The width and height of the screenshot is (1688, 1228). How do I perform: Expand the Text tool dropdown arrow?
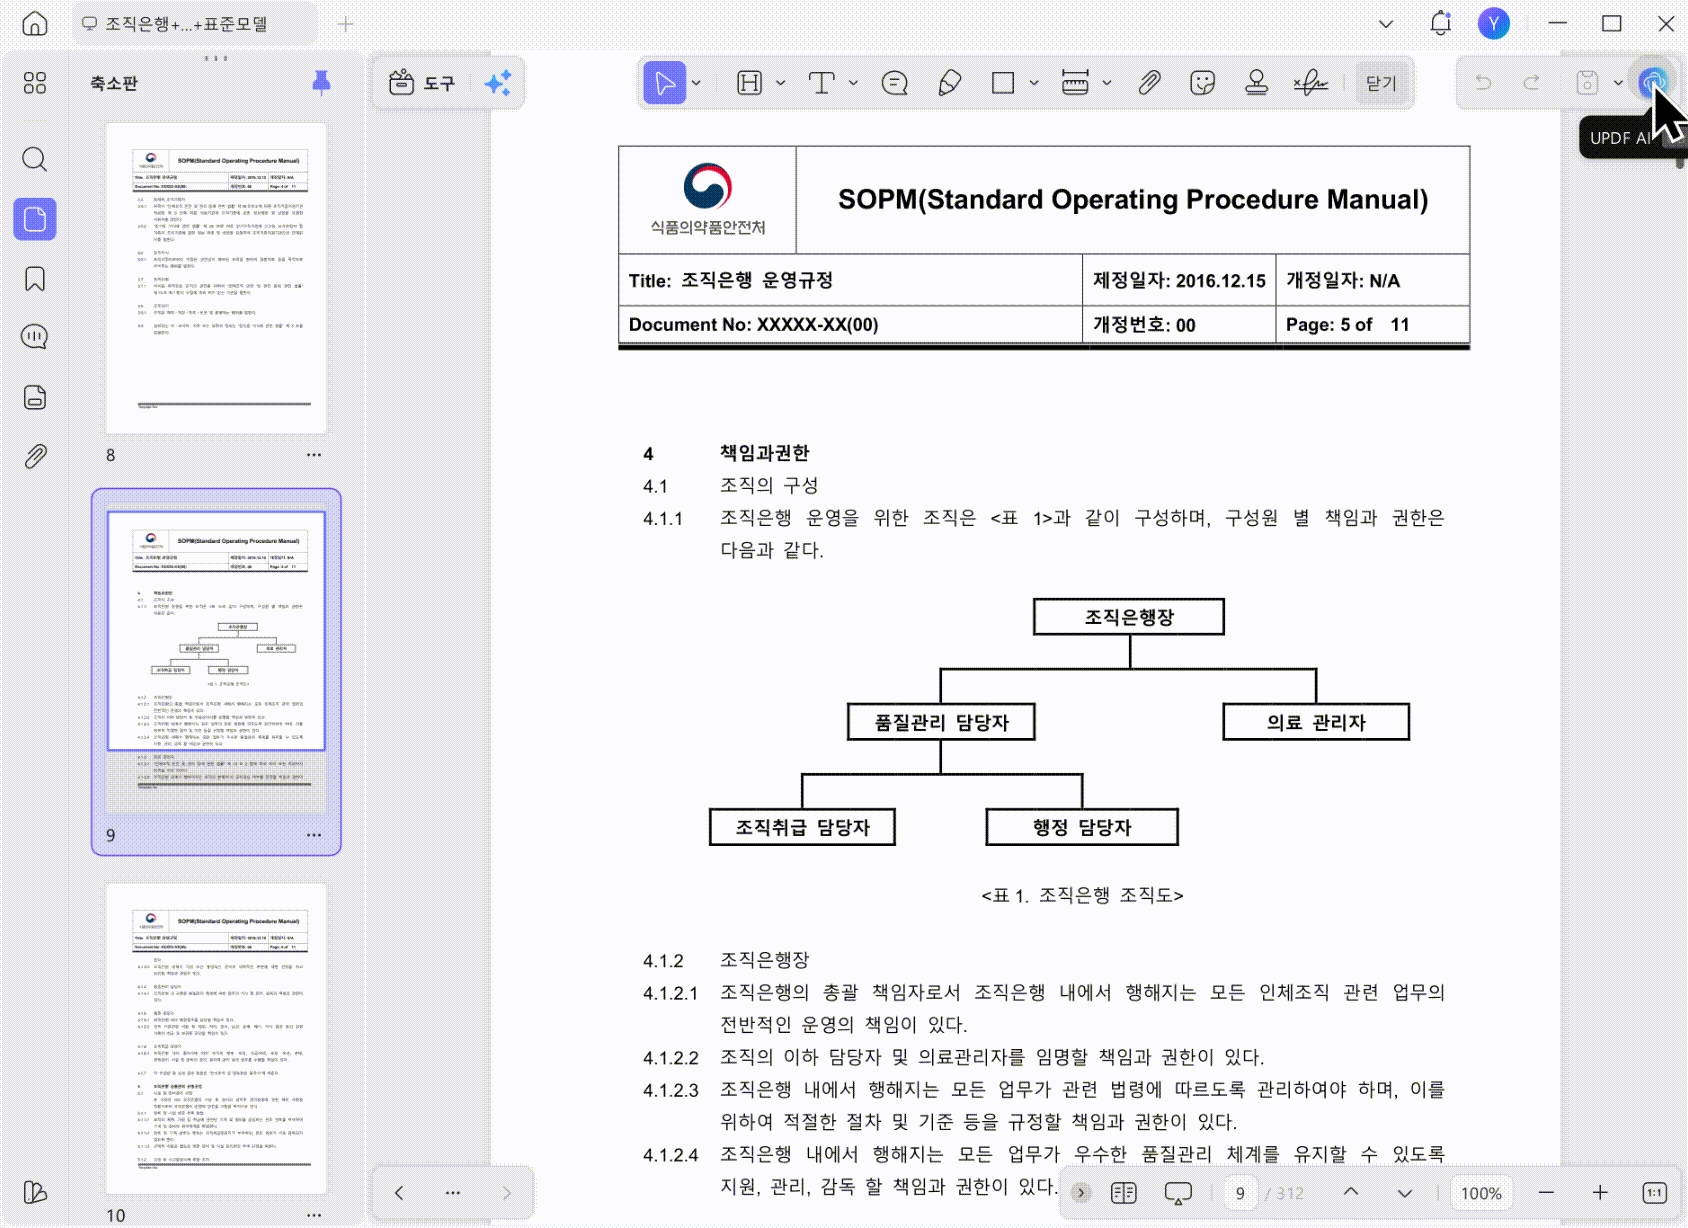pyautogui.click(x=853, y=83)
